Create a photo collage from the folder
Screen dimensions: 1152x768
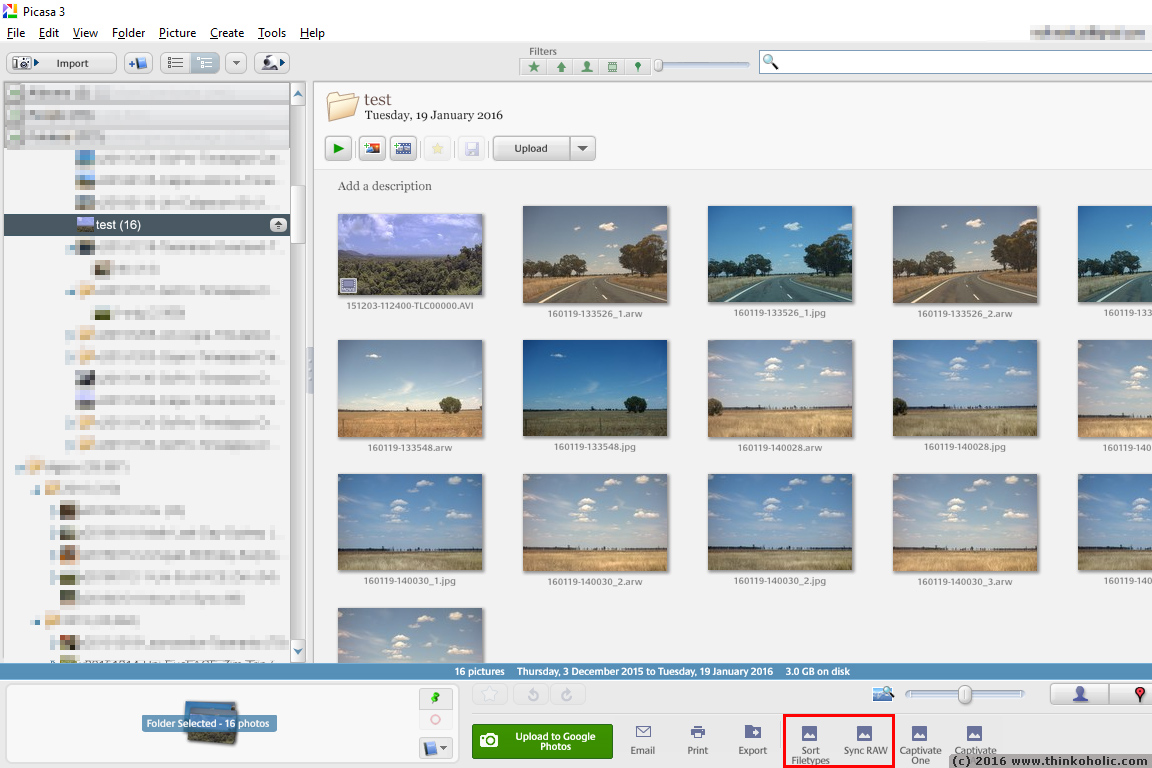[372, 148]
